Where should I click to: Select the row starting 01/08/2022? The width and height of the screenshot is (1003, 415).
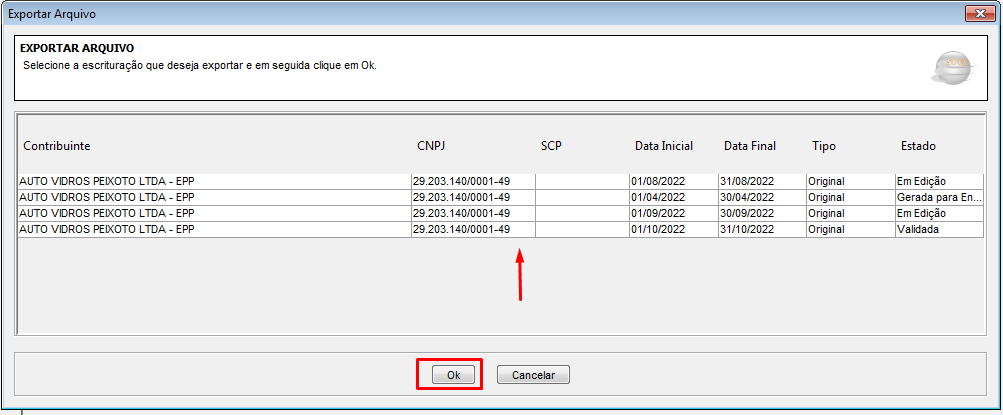(500, 181)
